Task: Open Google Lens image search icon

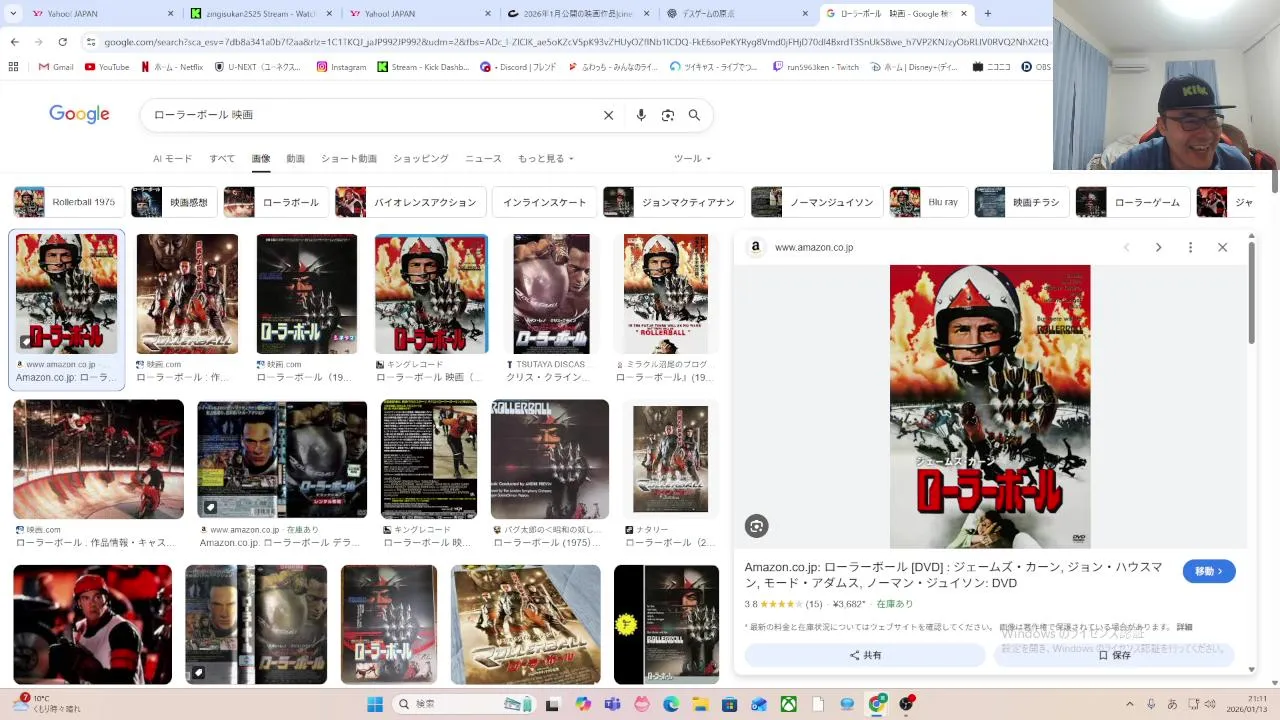Action: (668, 115)
